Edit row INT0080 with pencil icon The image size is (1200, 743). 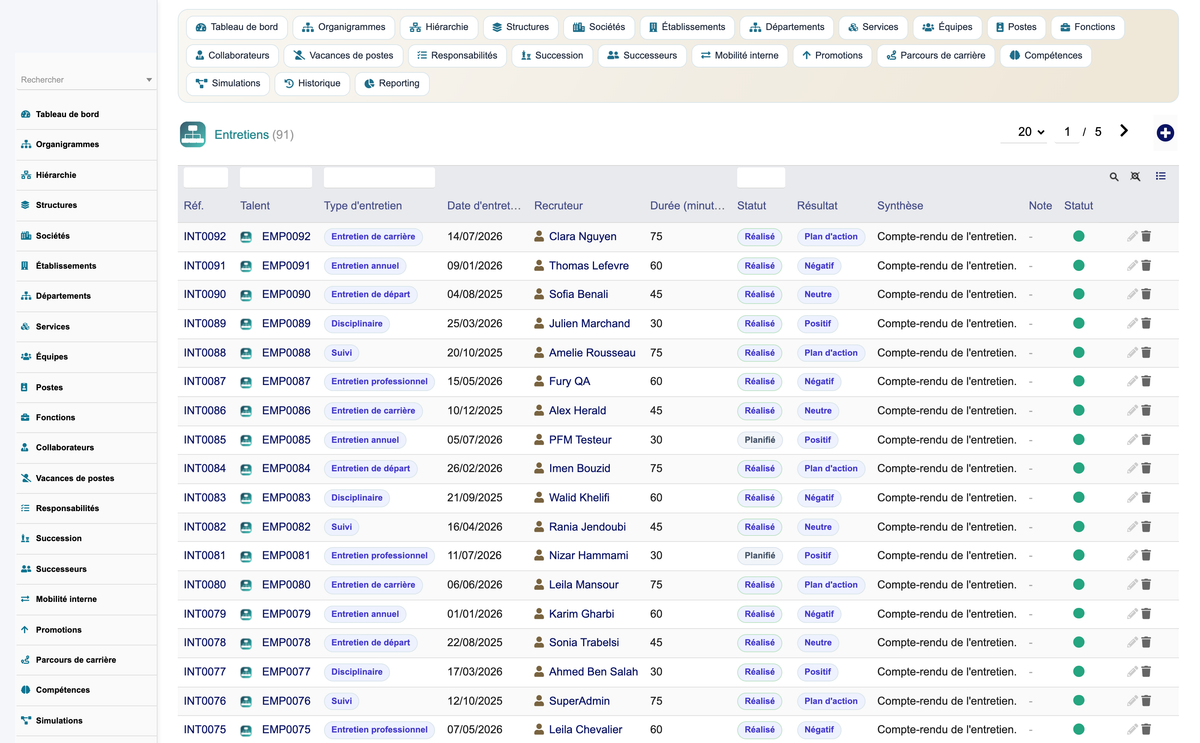coord(1132,585)
